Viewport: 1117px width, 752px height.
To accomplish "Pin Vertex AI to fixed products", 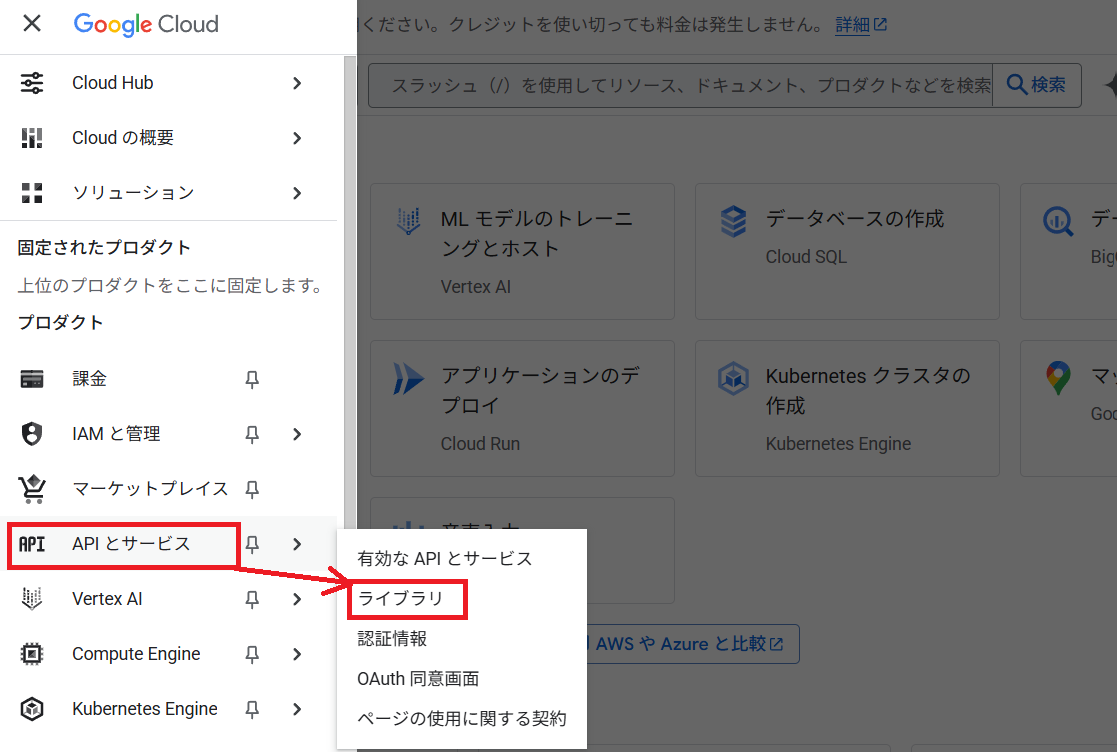I will (x=251, y=599).
